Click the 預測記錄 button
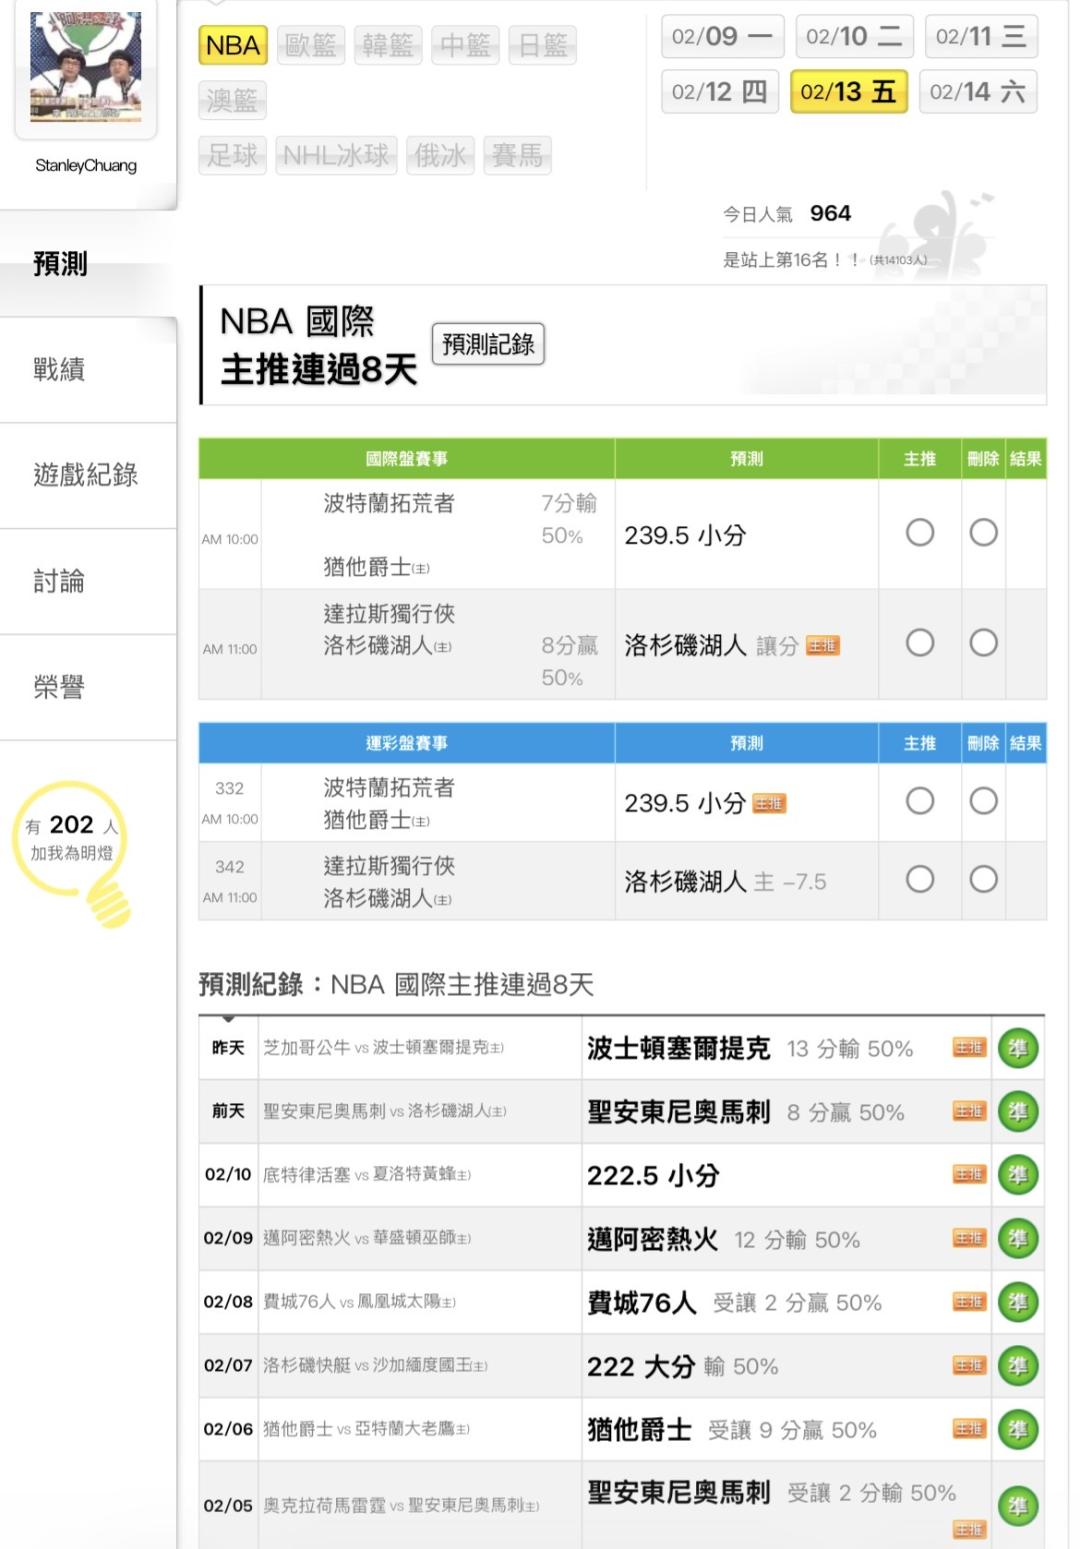 [488, 344]
